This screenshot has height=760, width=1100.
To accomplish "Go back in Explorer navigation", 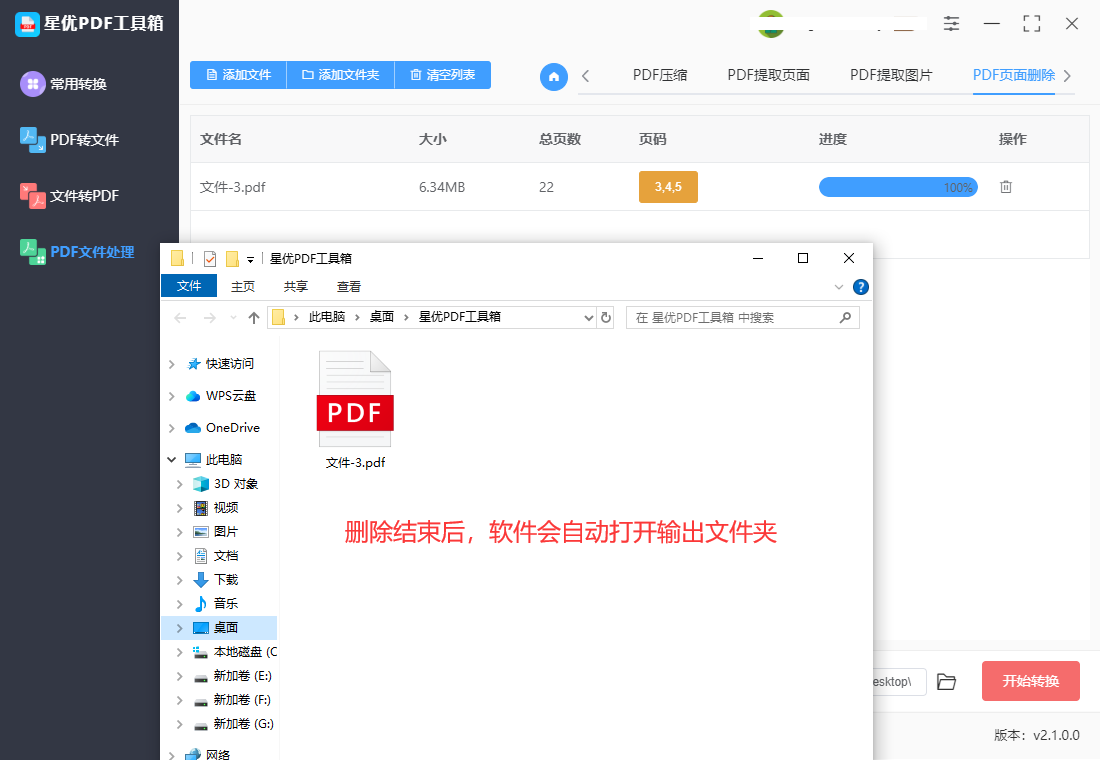I will tap(180, 318).
